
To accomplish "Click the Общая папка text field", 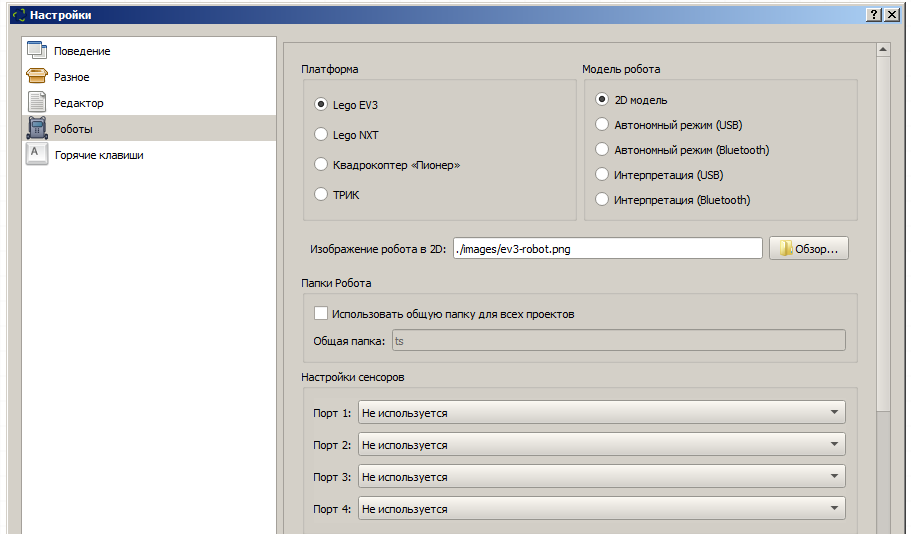I will coord(619,341).
